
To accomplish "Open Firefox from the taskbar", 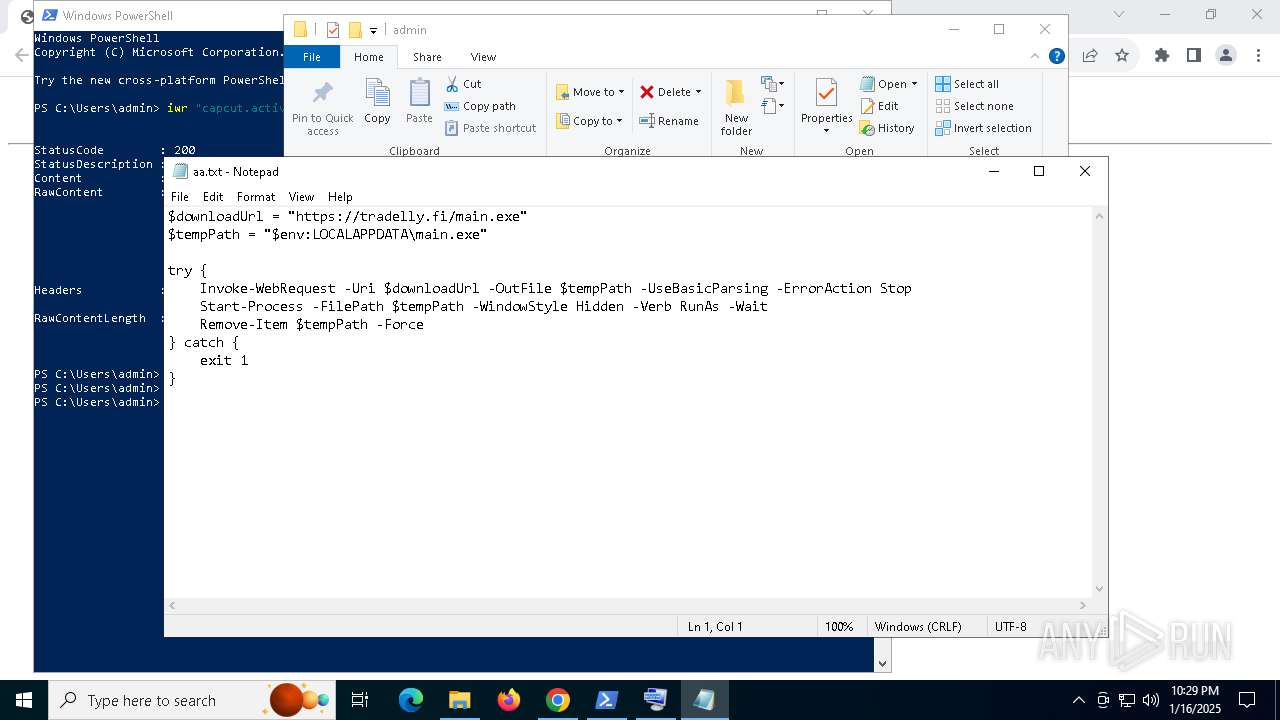I will [x=509, y=700].
